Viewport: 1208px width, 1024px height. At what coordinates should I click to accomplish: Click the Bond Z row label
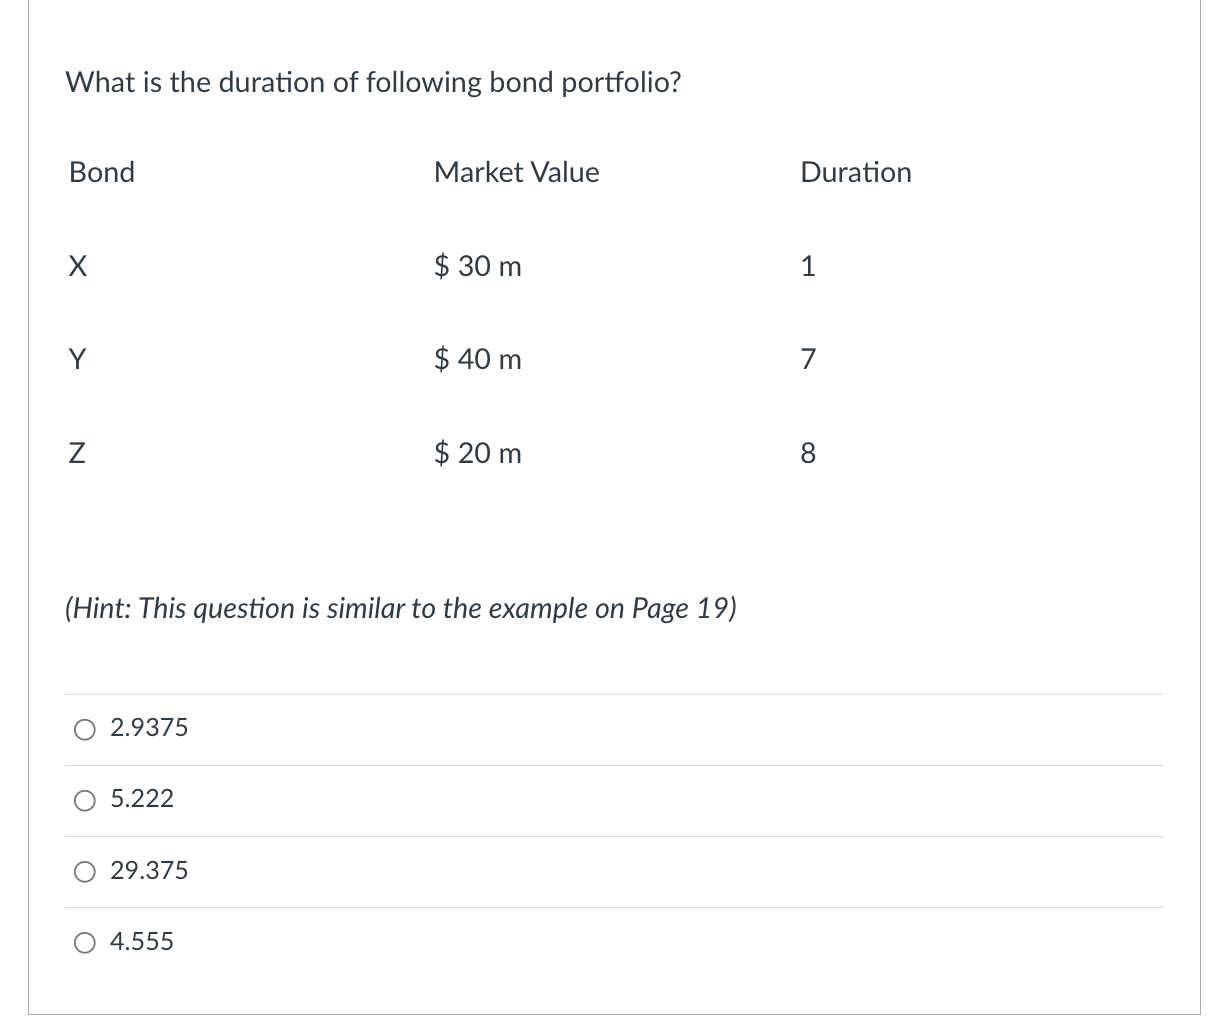tap(77, 453)
